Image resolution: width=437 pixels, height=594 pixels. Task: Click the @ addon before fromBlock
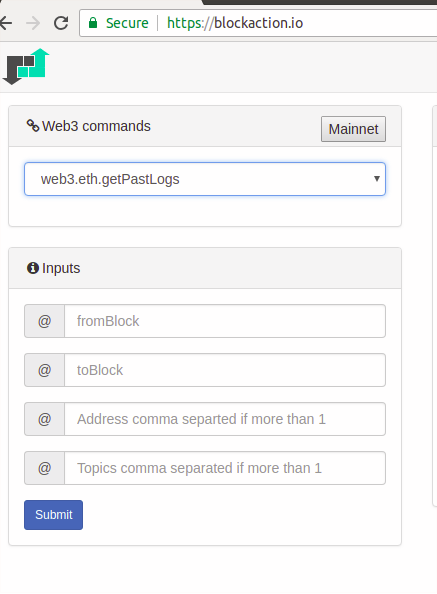(44, 321)
